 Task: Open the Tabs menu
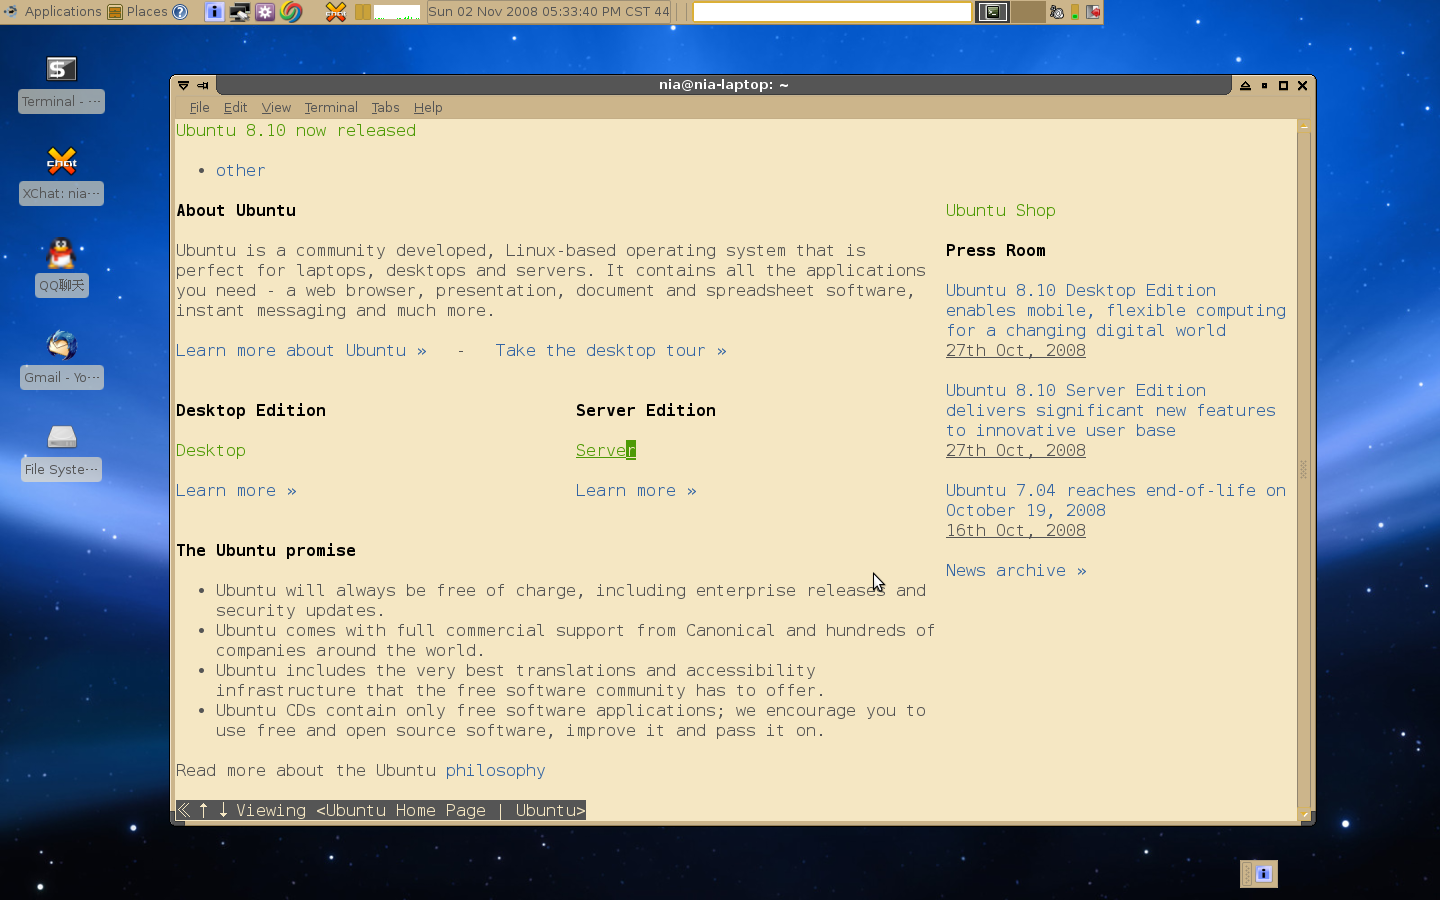(x=385, y=107)
